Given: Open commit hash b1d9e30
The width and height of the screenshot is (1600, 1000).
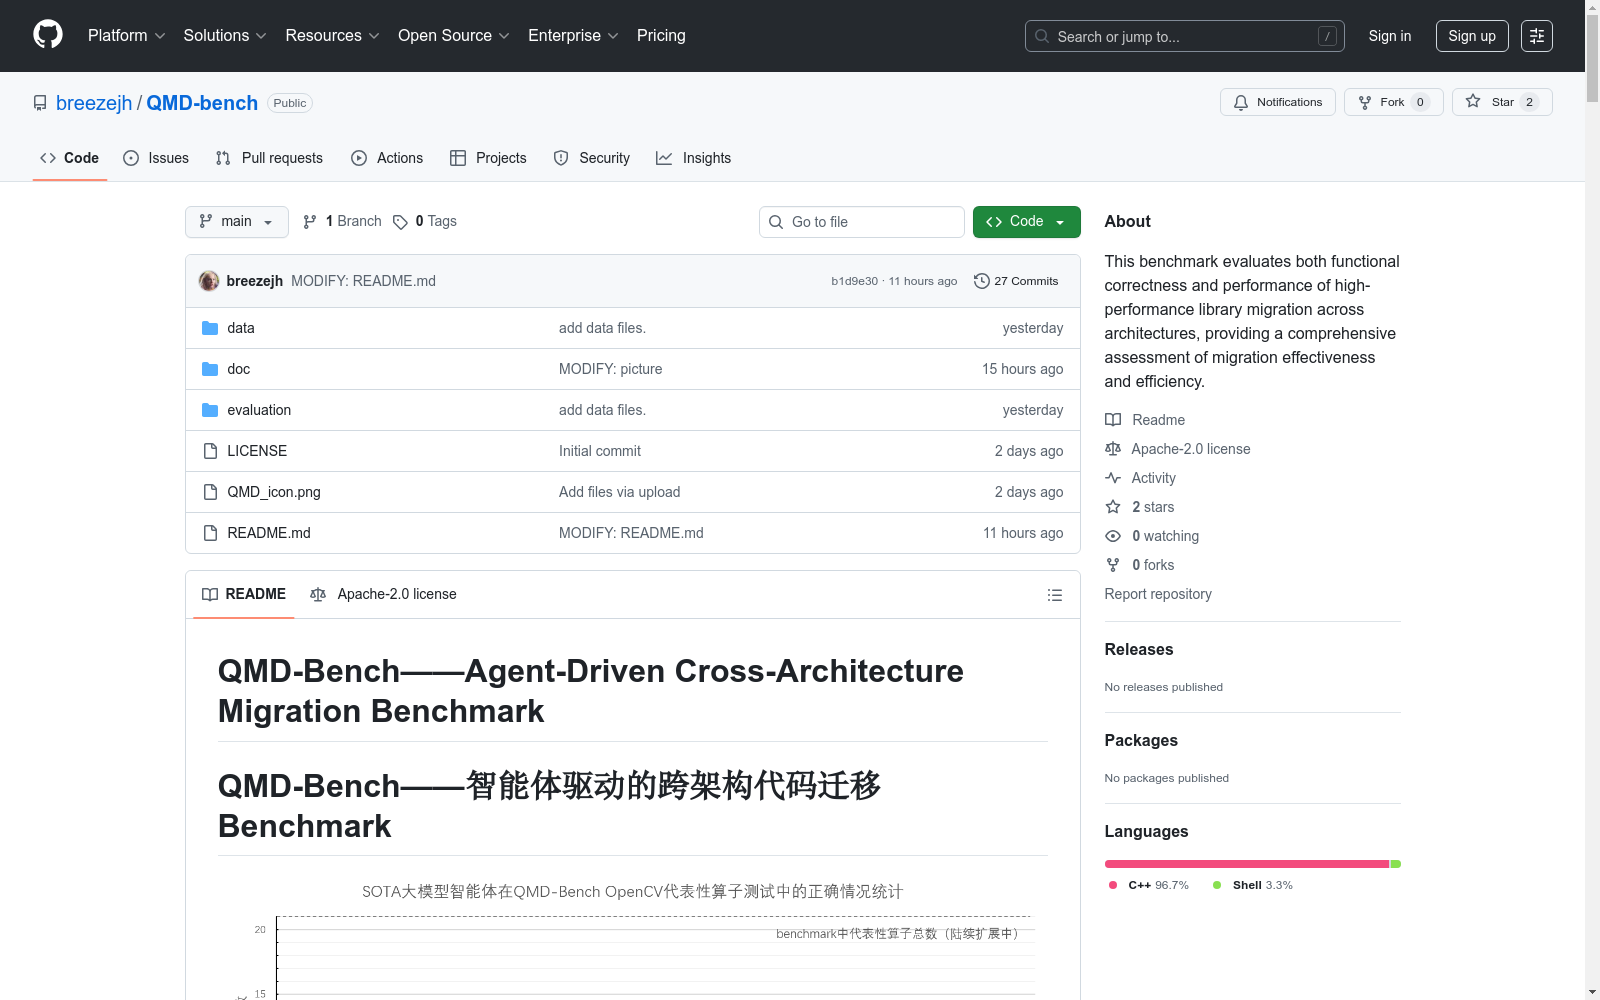Looking at the screenshot, I should point(854,281).
